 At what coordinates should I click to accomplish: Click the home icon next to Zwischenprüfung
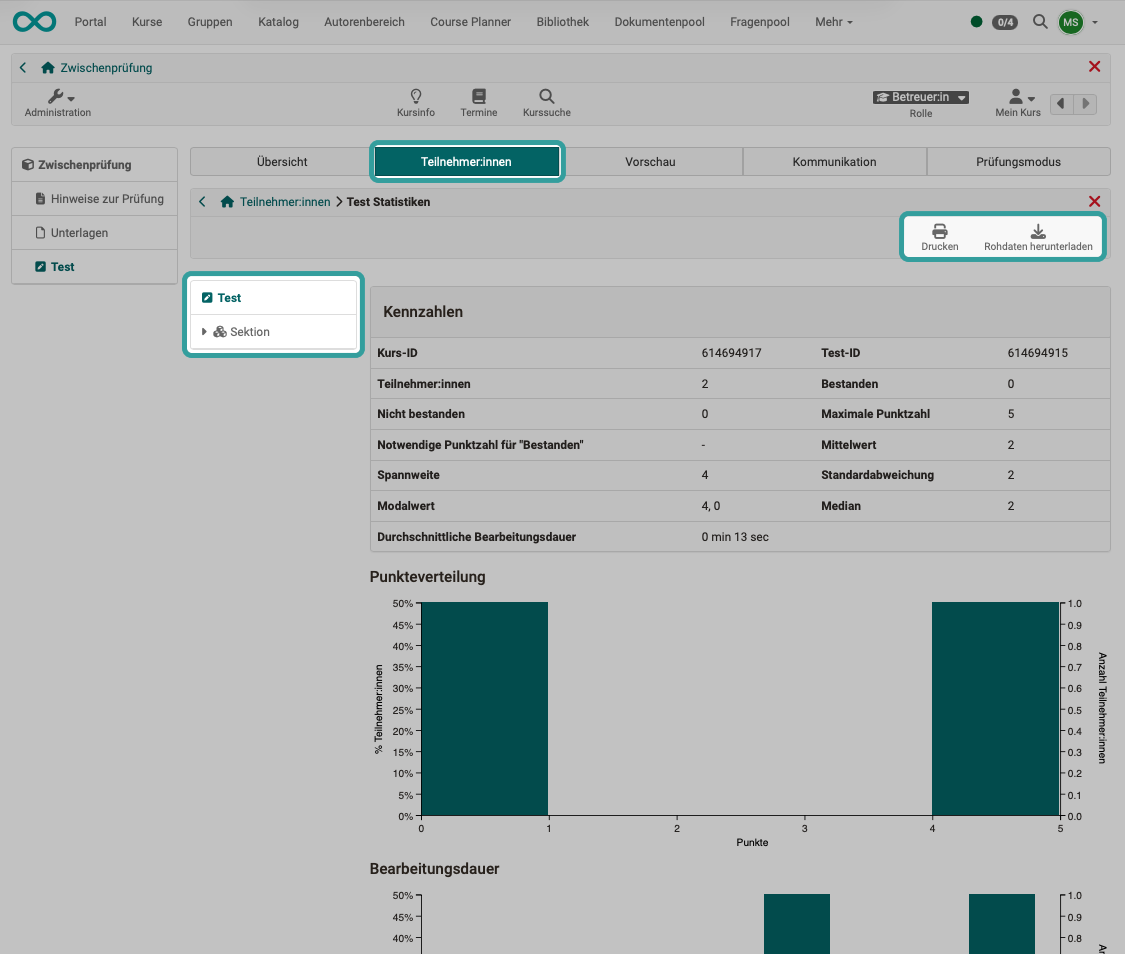[x=47, y=67]
